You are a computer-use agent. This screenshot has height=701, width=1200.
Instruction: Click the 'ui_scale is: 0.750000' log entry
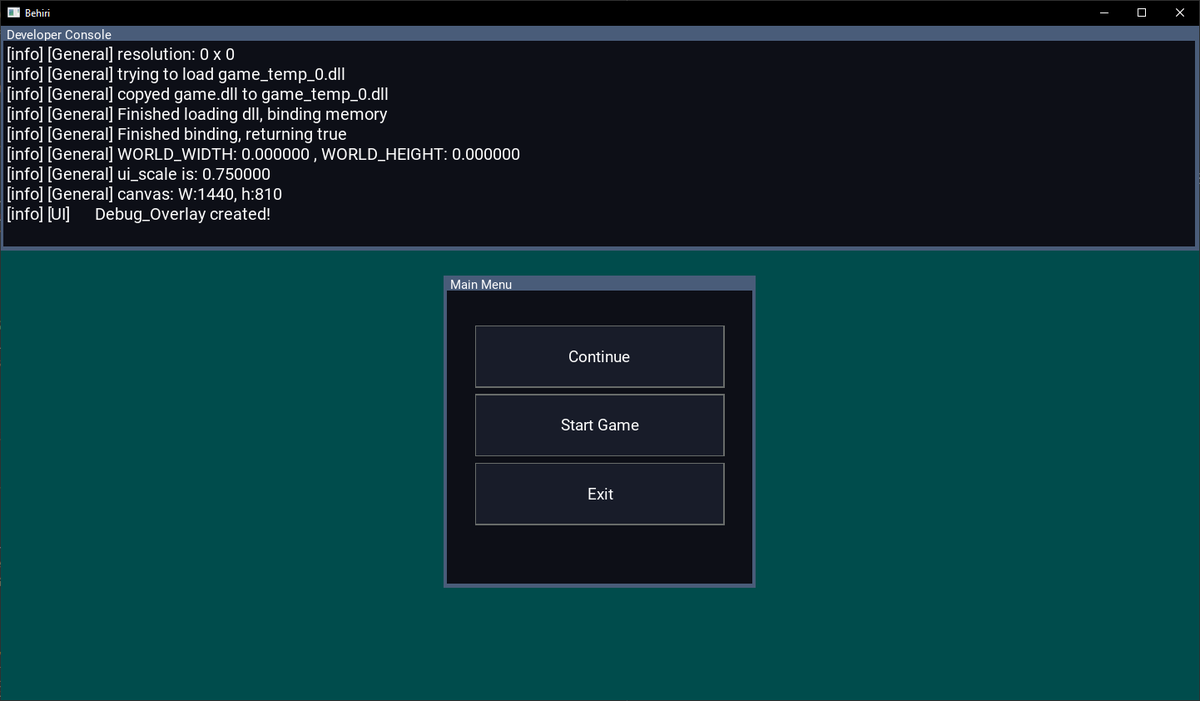[x=138, y=174]
